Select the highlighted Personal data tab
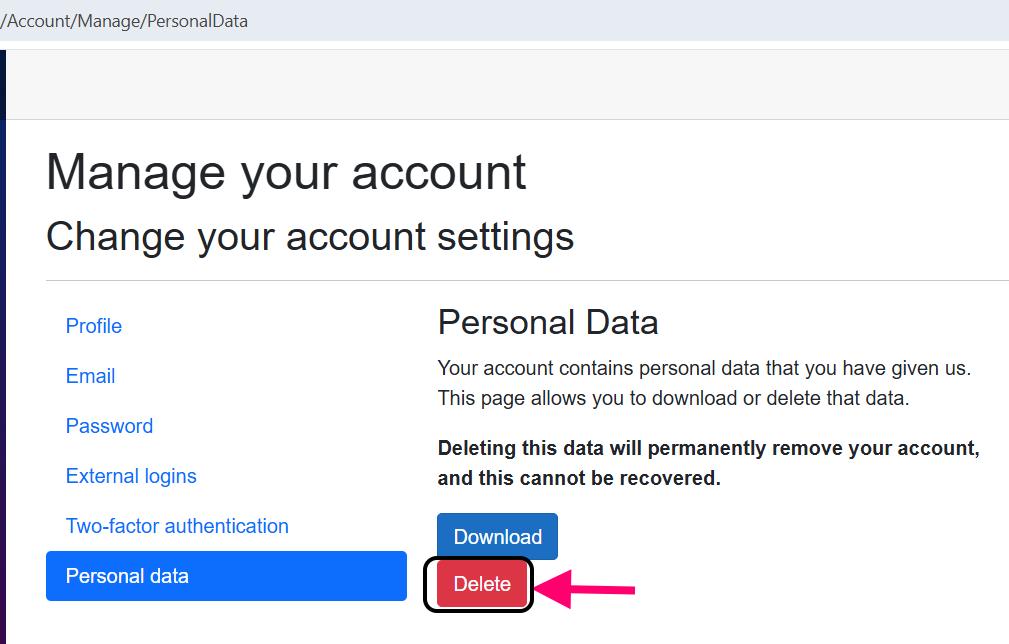1009x644 pixels. pyautogui.click(x=226, y=576)
